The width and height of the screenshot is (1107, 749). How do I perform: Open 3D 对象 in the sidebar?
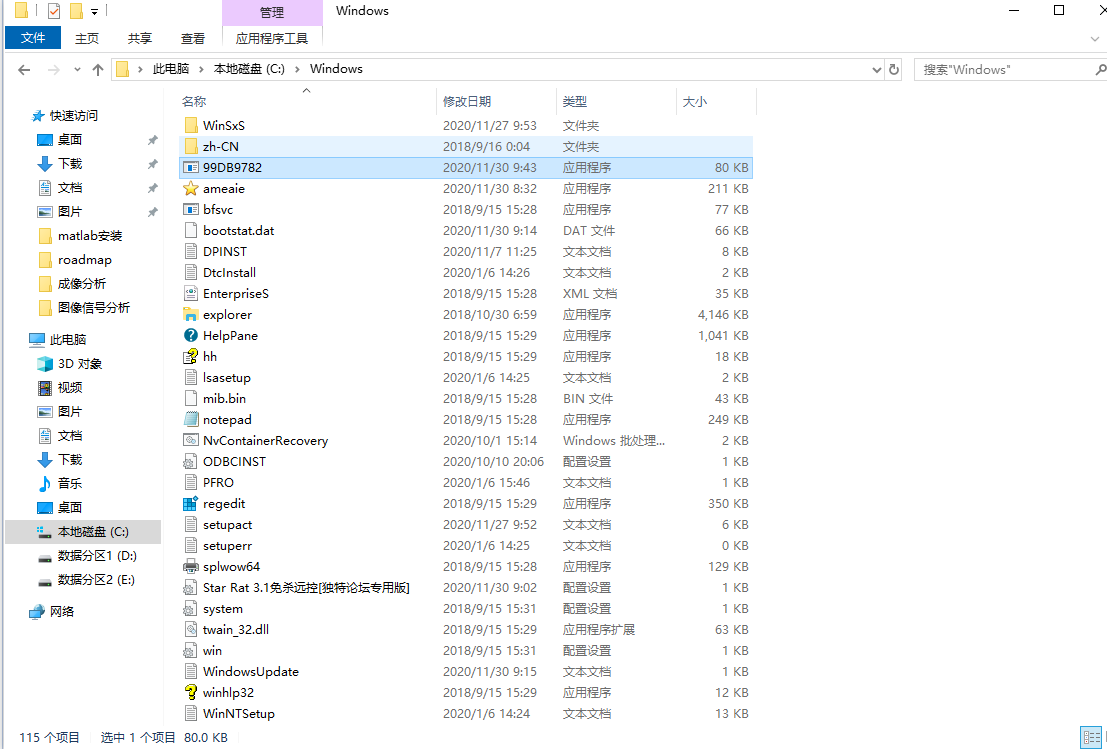80,364
